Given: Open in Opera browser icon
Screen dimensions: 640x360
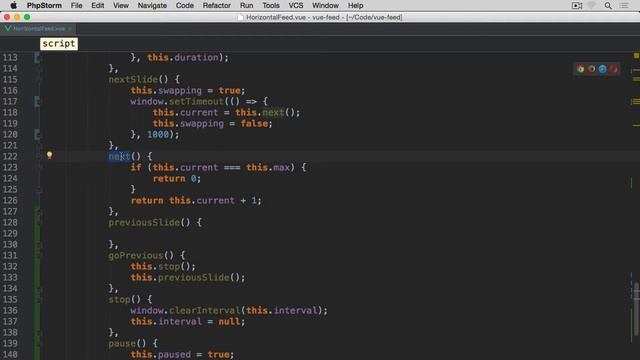Looking at the screenshot, I should [613, 69].
